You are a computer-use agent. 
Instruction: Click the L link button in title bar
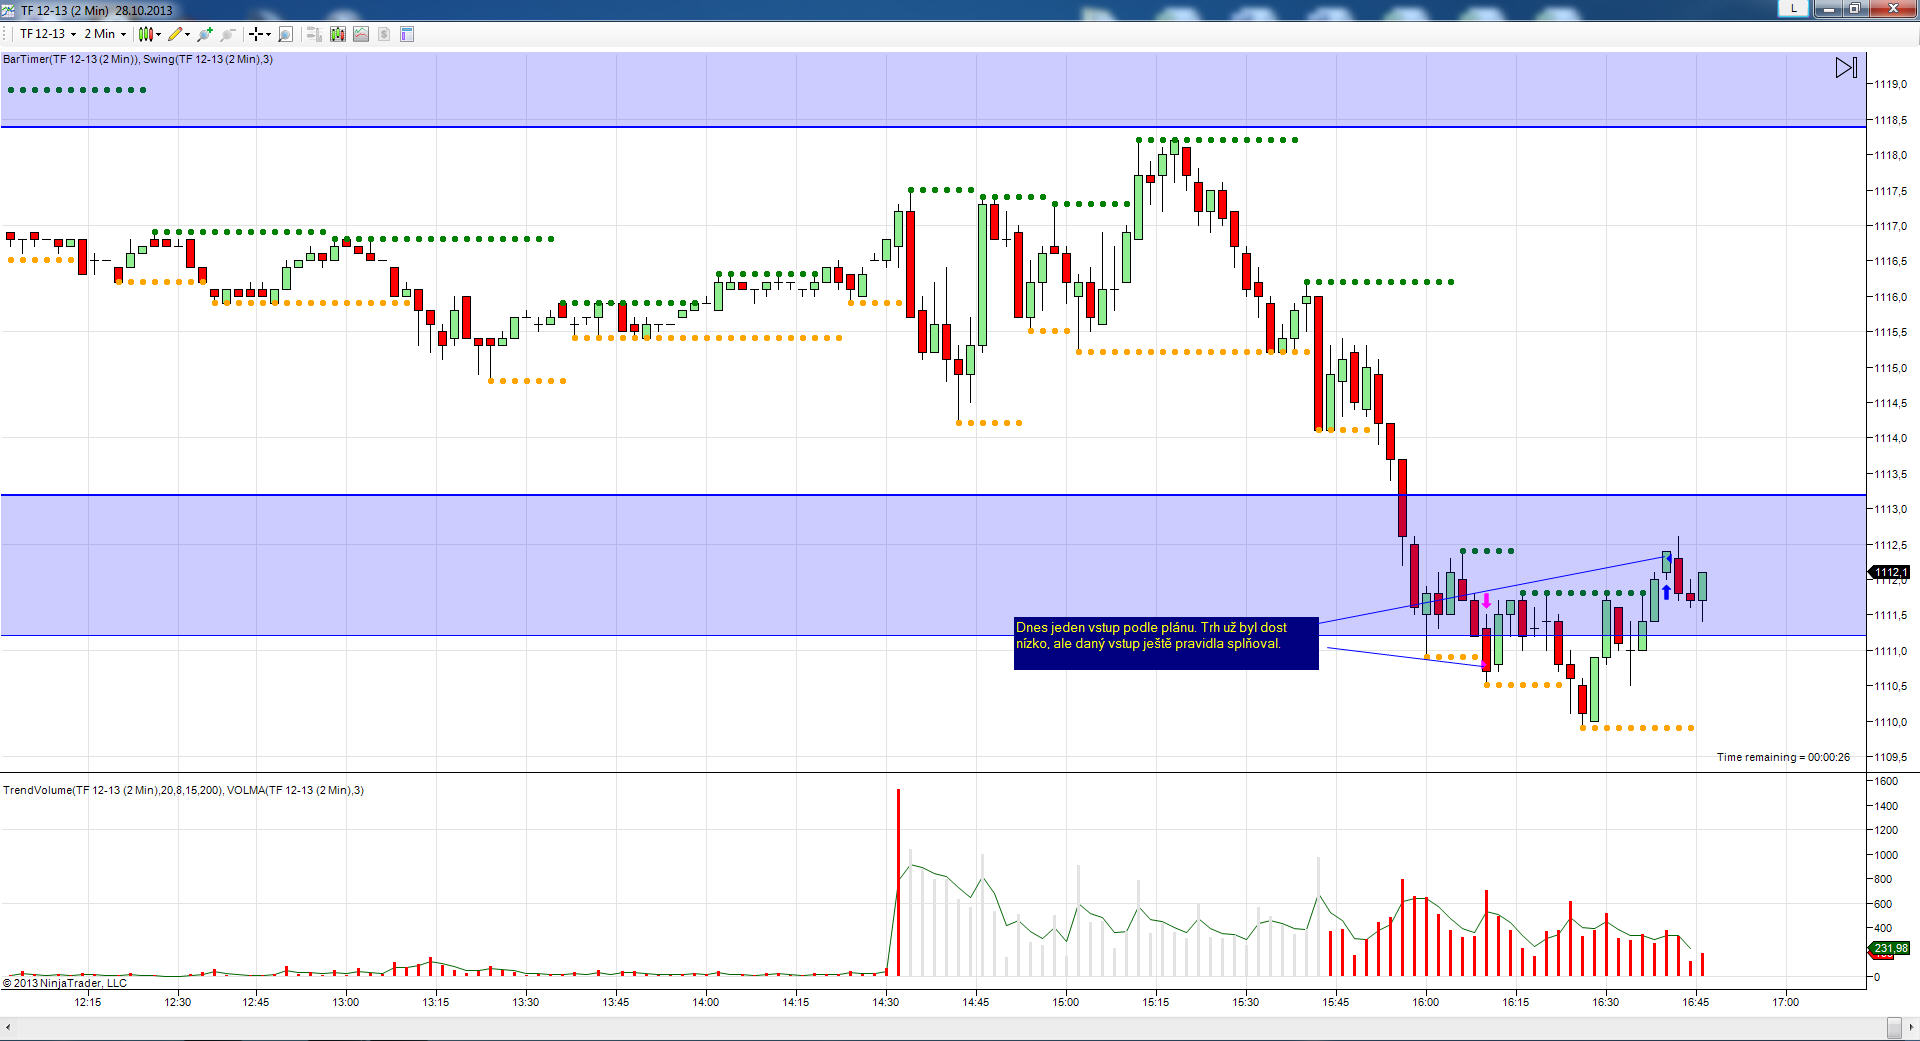pos(1793,8)
